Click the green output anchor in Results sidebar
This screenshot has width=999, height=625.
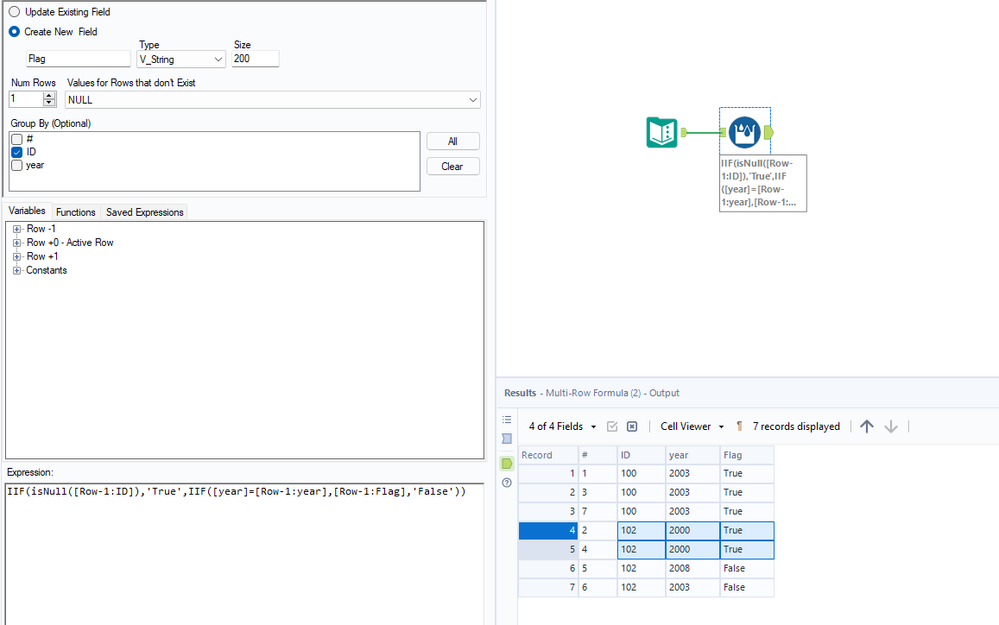point(507,463)
